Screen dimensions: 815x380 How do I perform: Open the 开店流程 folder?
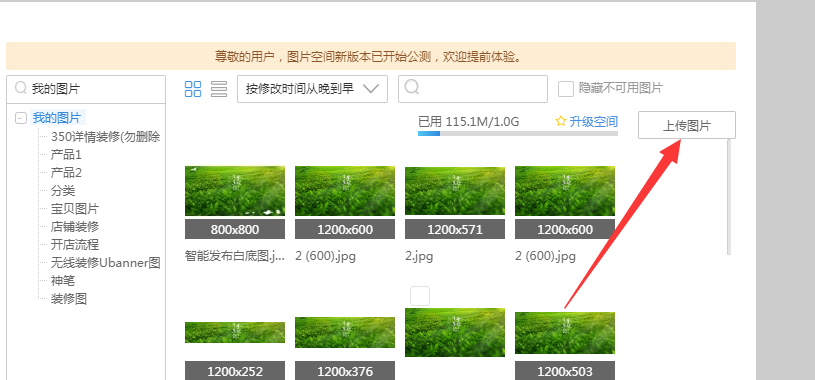click(75, 244)
